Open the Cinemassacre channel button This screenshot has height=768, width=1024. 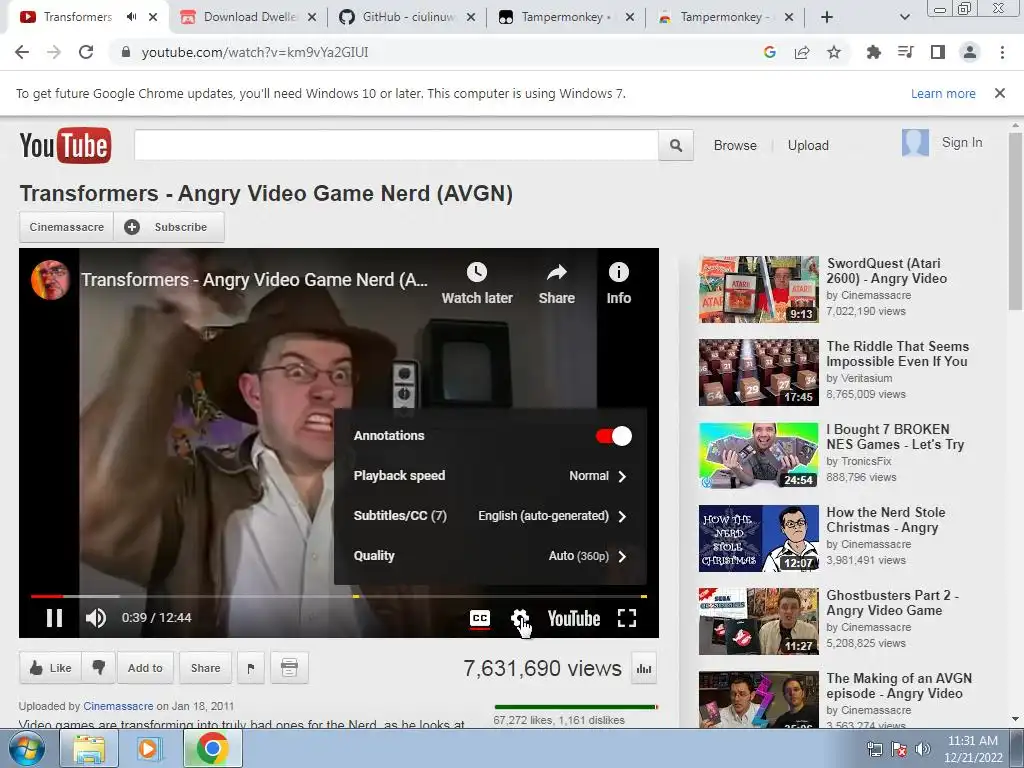pos(67,227)
